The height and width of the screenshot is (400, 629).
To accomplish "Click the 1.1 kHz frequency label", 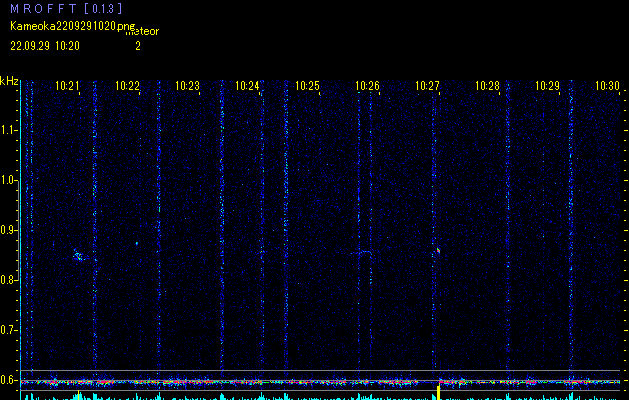I will pyautogui.click(x=8, y=130).
